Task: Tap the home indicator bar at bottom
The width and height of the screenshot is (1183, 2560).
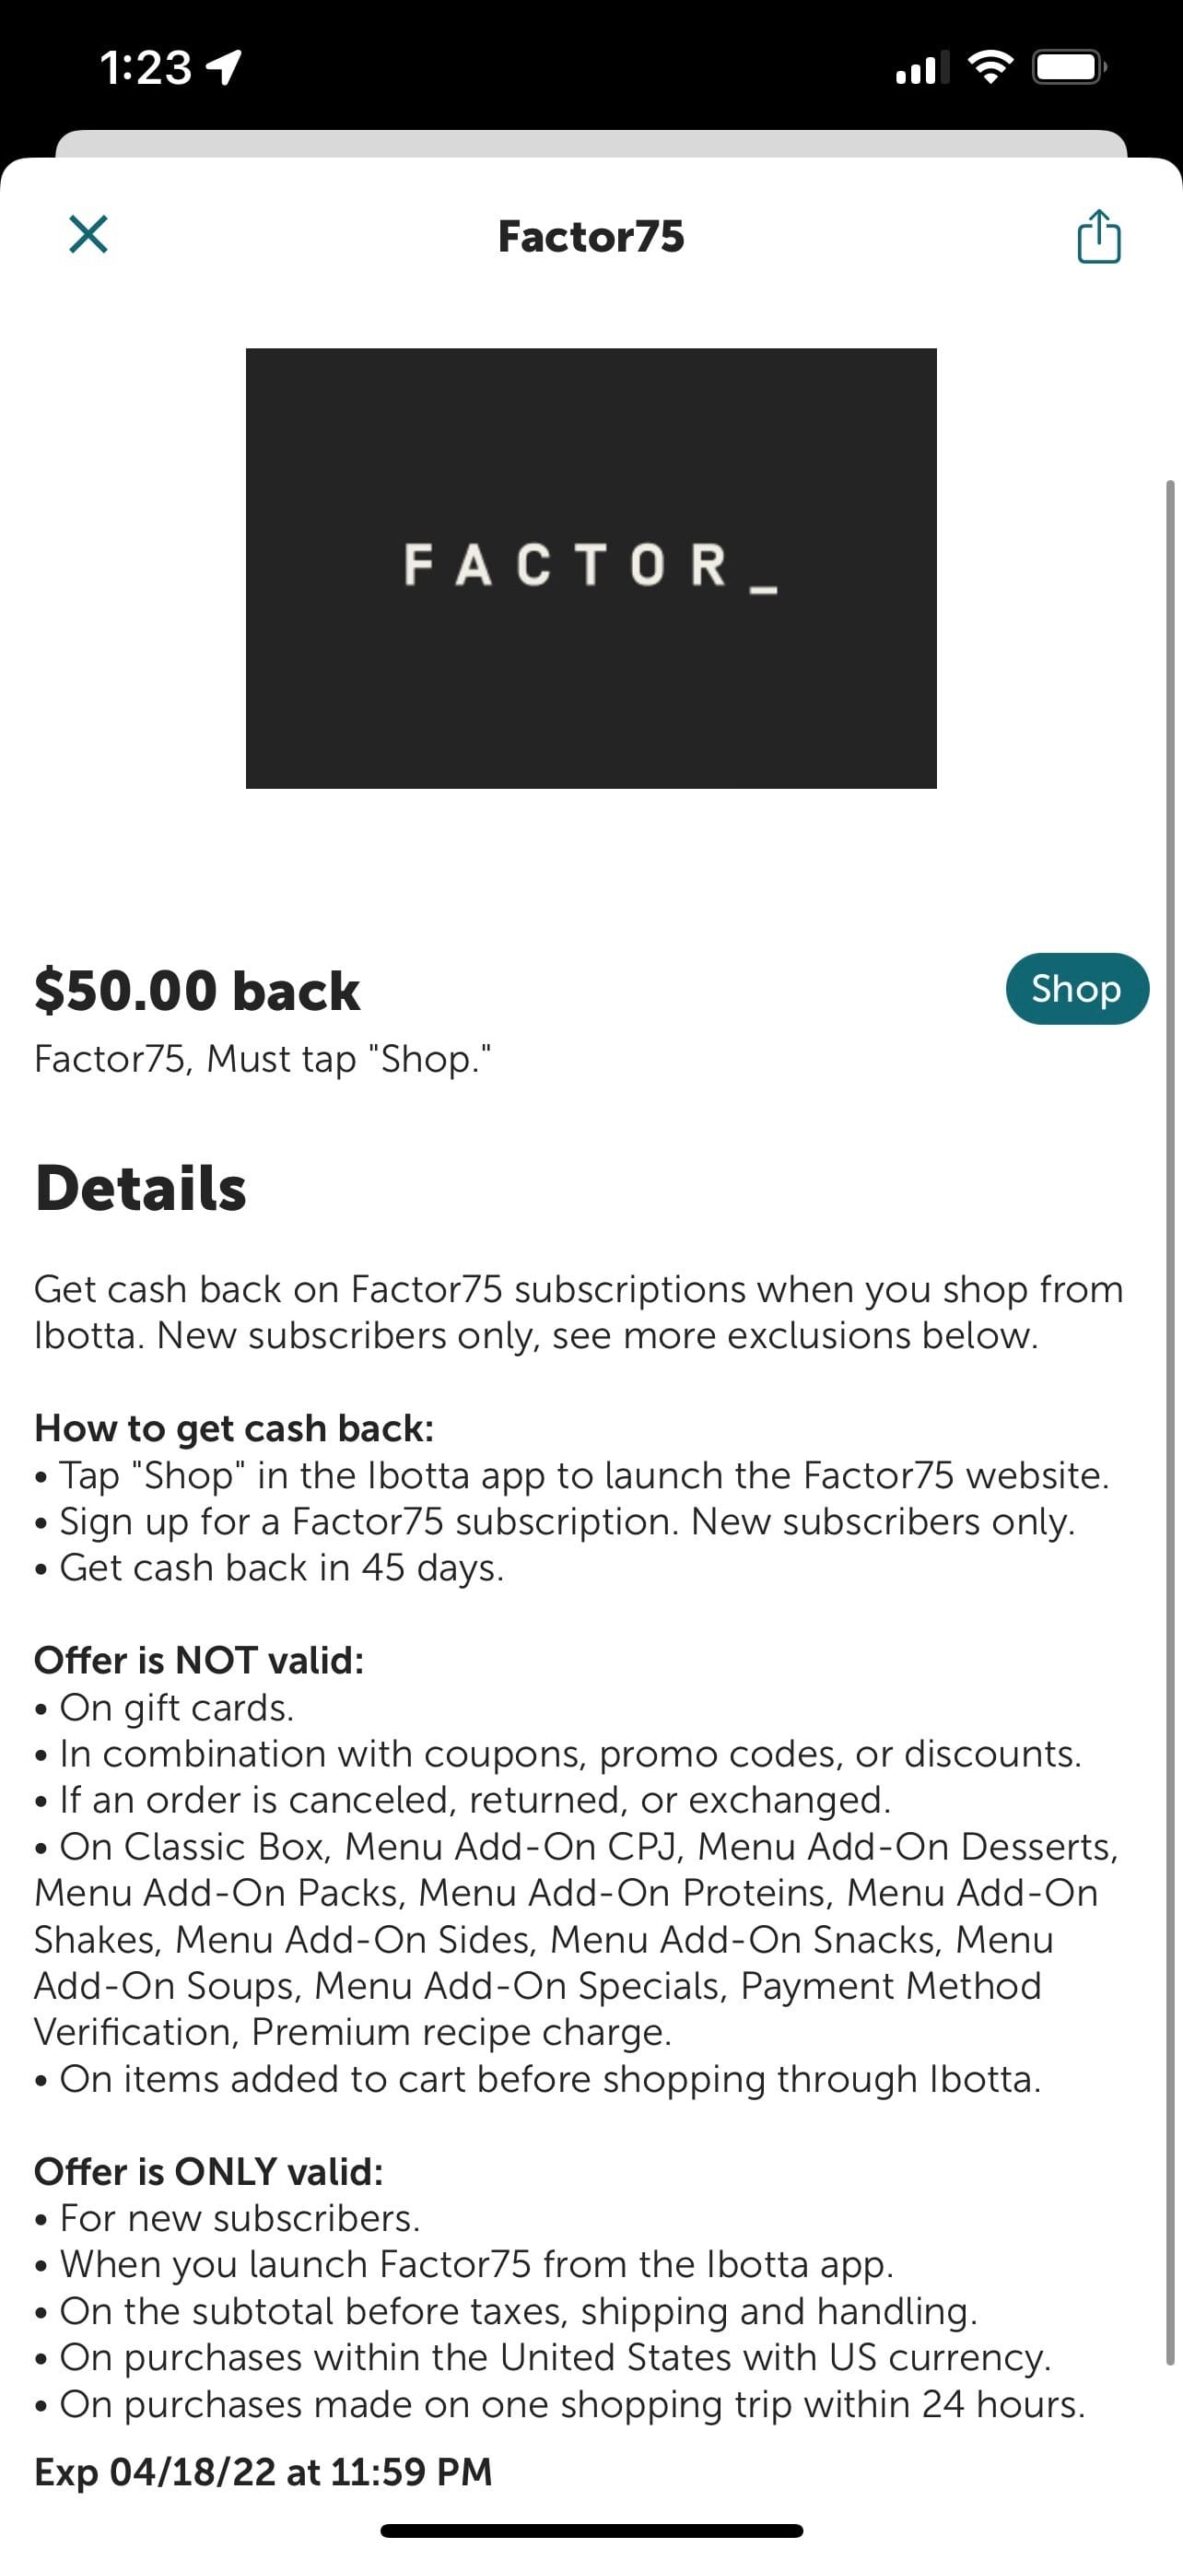Action: tap(591, 2530)
